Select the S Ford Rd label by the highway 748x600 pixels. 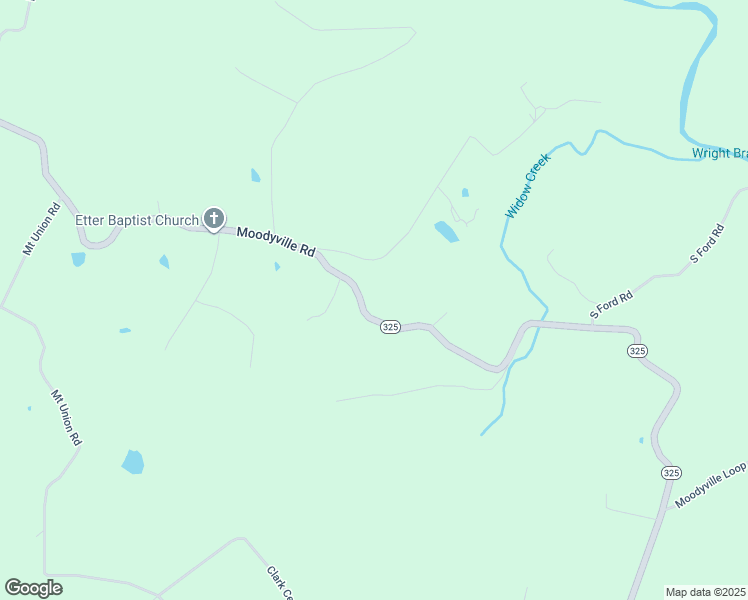click(611, 304)
